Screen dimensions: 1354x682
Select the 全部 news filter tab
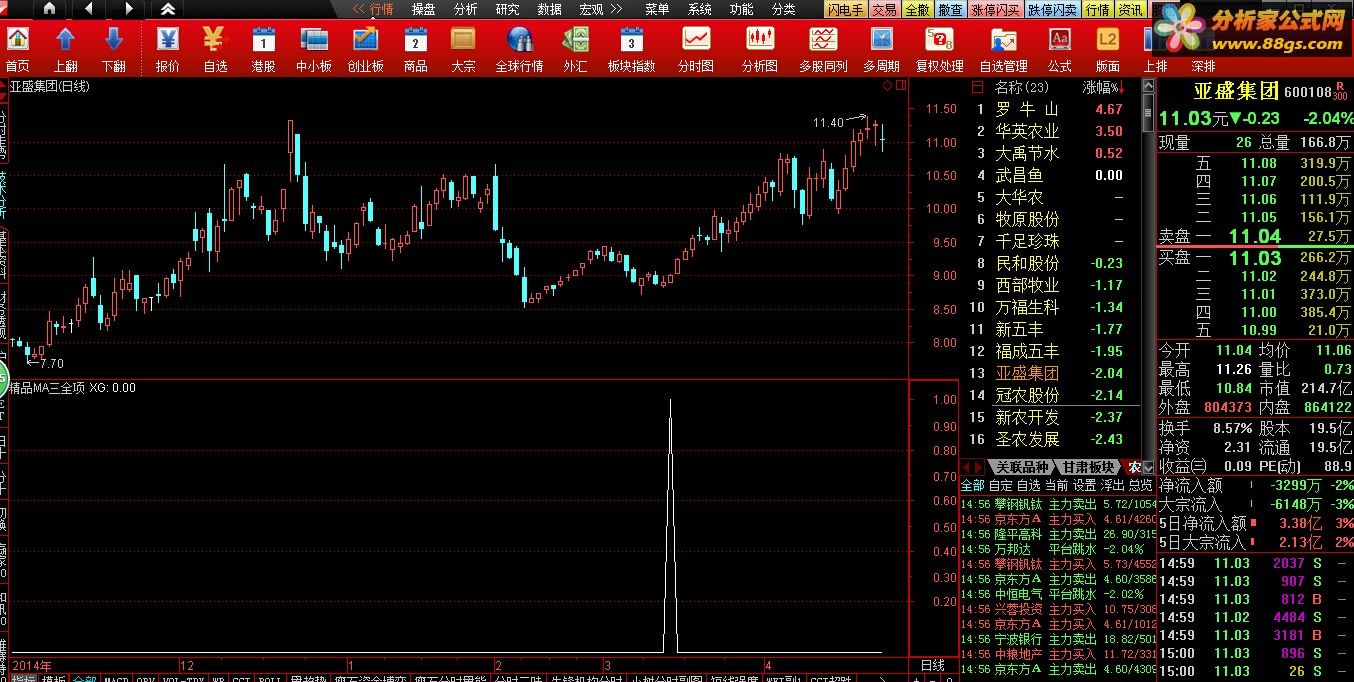tap(972, 485)
